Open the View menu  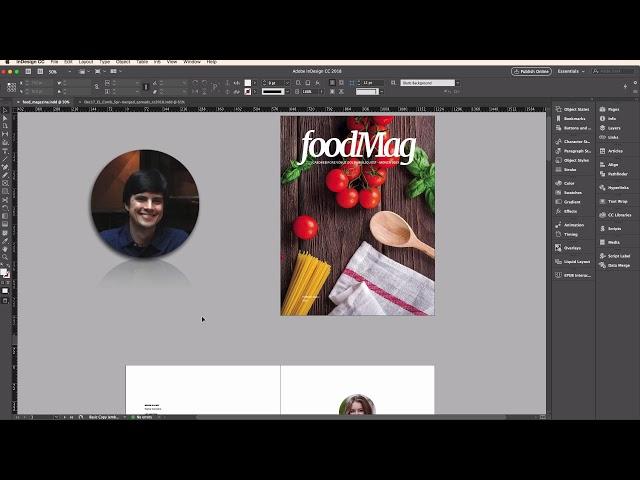pyautogui.click(x=172, y=62)
